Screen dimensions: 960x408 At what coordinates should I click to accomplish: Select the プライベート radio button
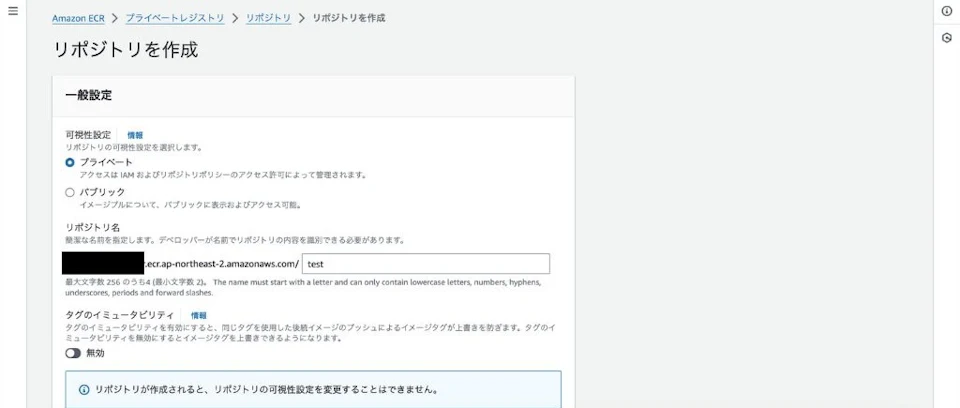coord(70,162)
